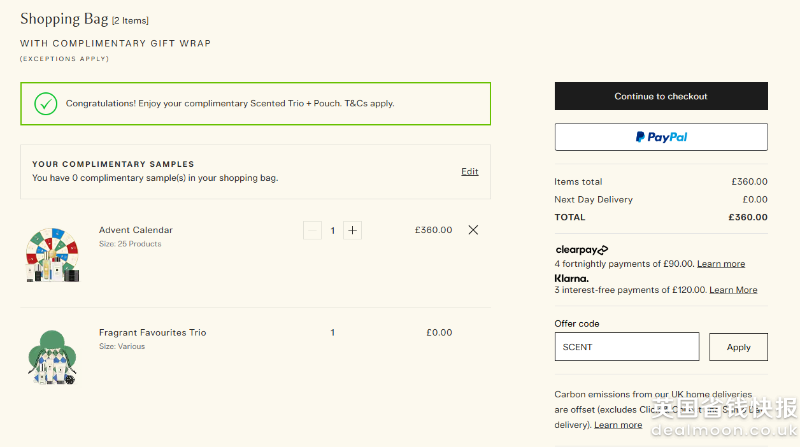The image size is (800, 447).
Task: Edit your complimentary samples
Action: pos(470,172)
